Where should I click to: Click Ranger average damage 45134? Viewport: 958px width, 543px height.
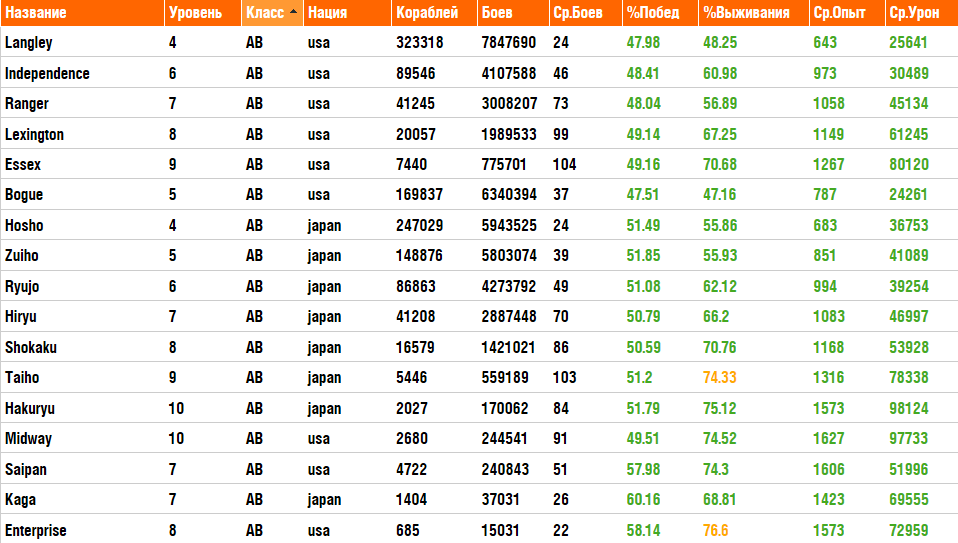[909, 104]
